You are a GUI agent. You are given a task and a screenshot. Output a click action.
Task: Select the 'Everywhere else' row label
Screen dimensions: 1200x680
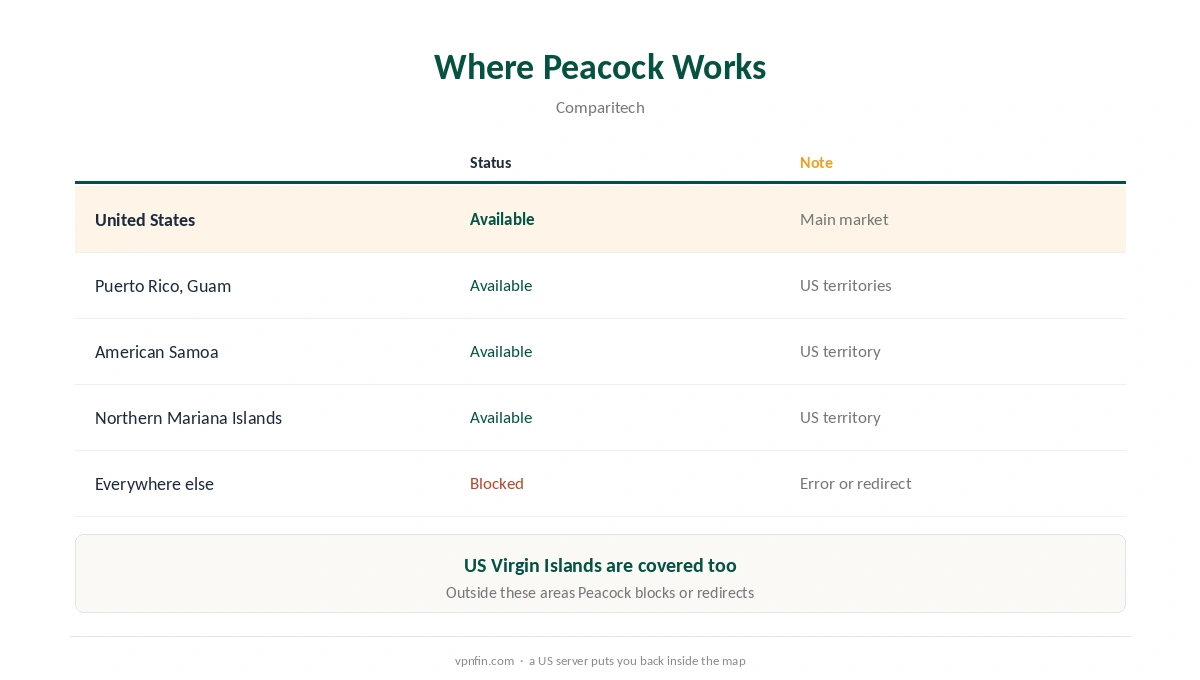(154, 484)
